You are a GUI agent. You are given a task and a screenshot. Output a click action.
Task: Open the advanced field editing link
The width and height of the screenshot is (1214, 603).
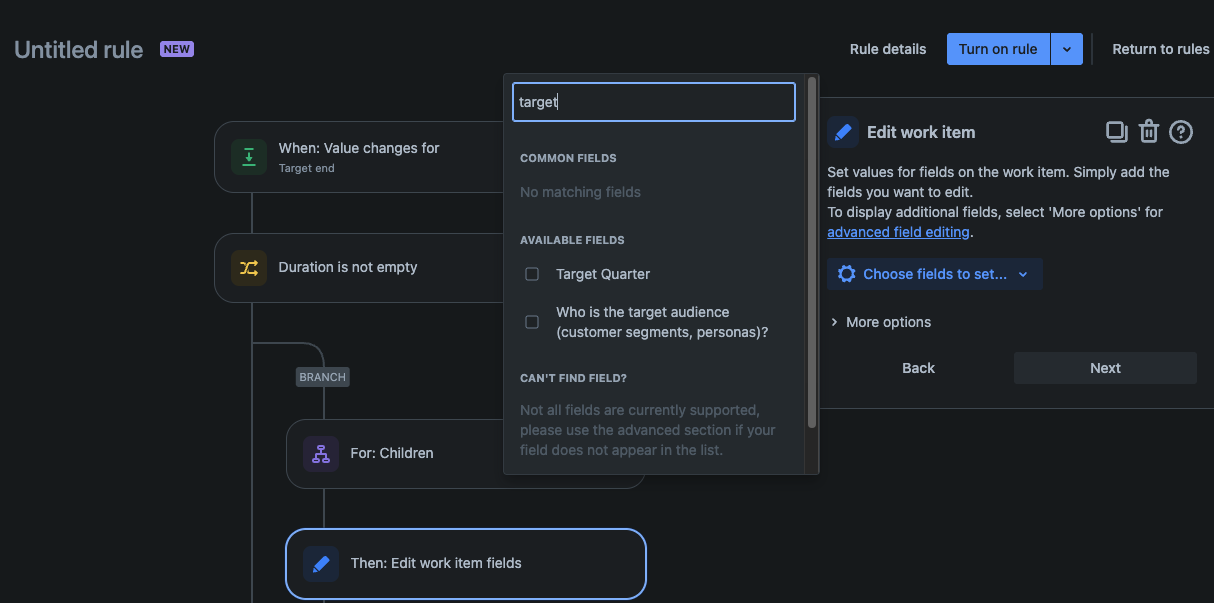pyautogui.click(x=898, y=231)
